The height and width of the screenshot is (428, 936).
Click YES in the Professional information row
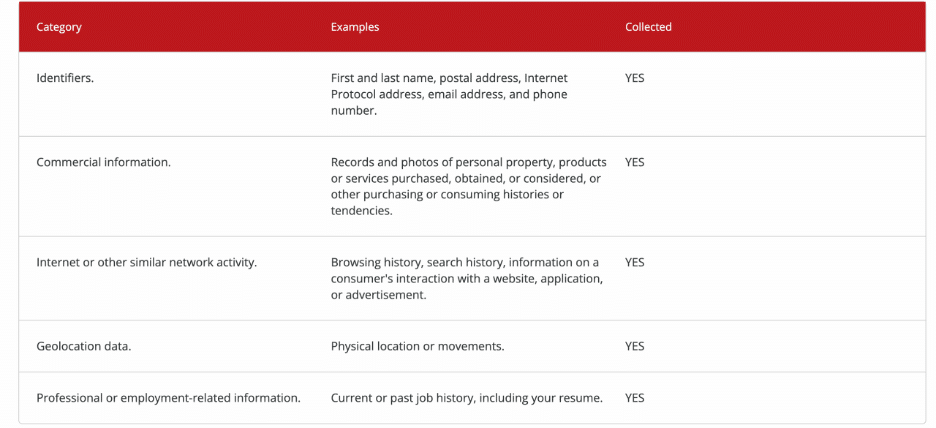click(x=635, y=398)
